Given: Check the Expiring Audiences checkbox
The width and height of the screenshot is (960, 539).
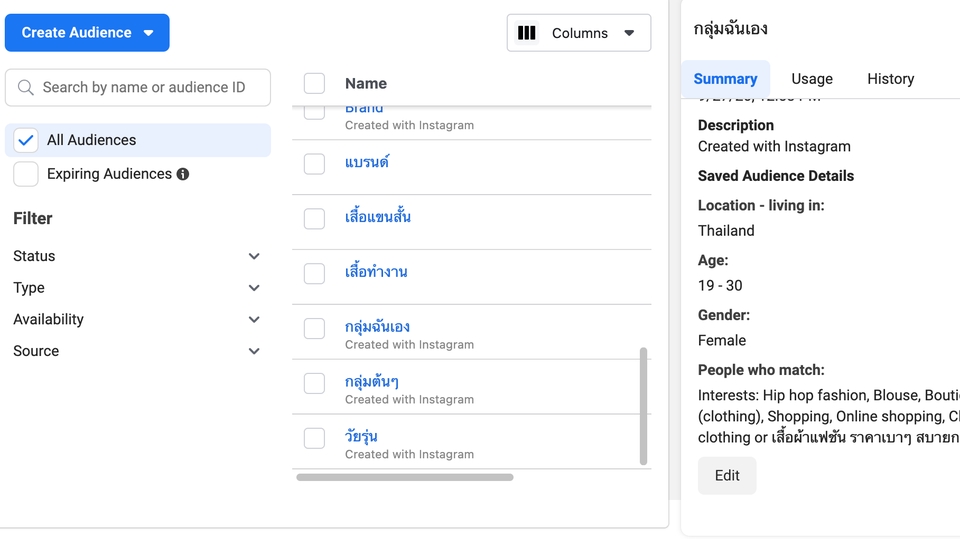Looking at the screenshot, I should (x=26, y=174).
